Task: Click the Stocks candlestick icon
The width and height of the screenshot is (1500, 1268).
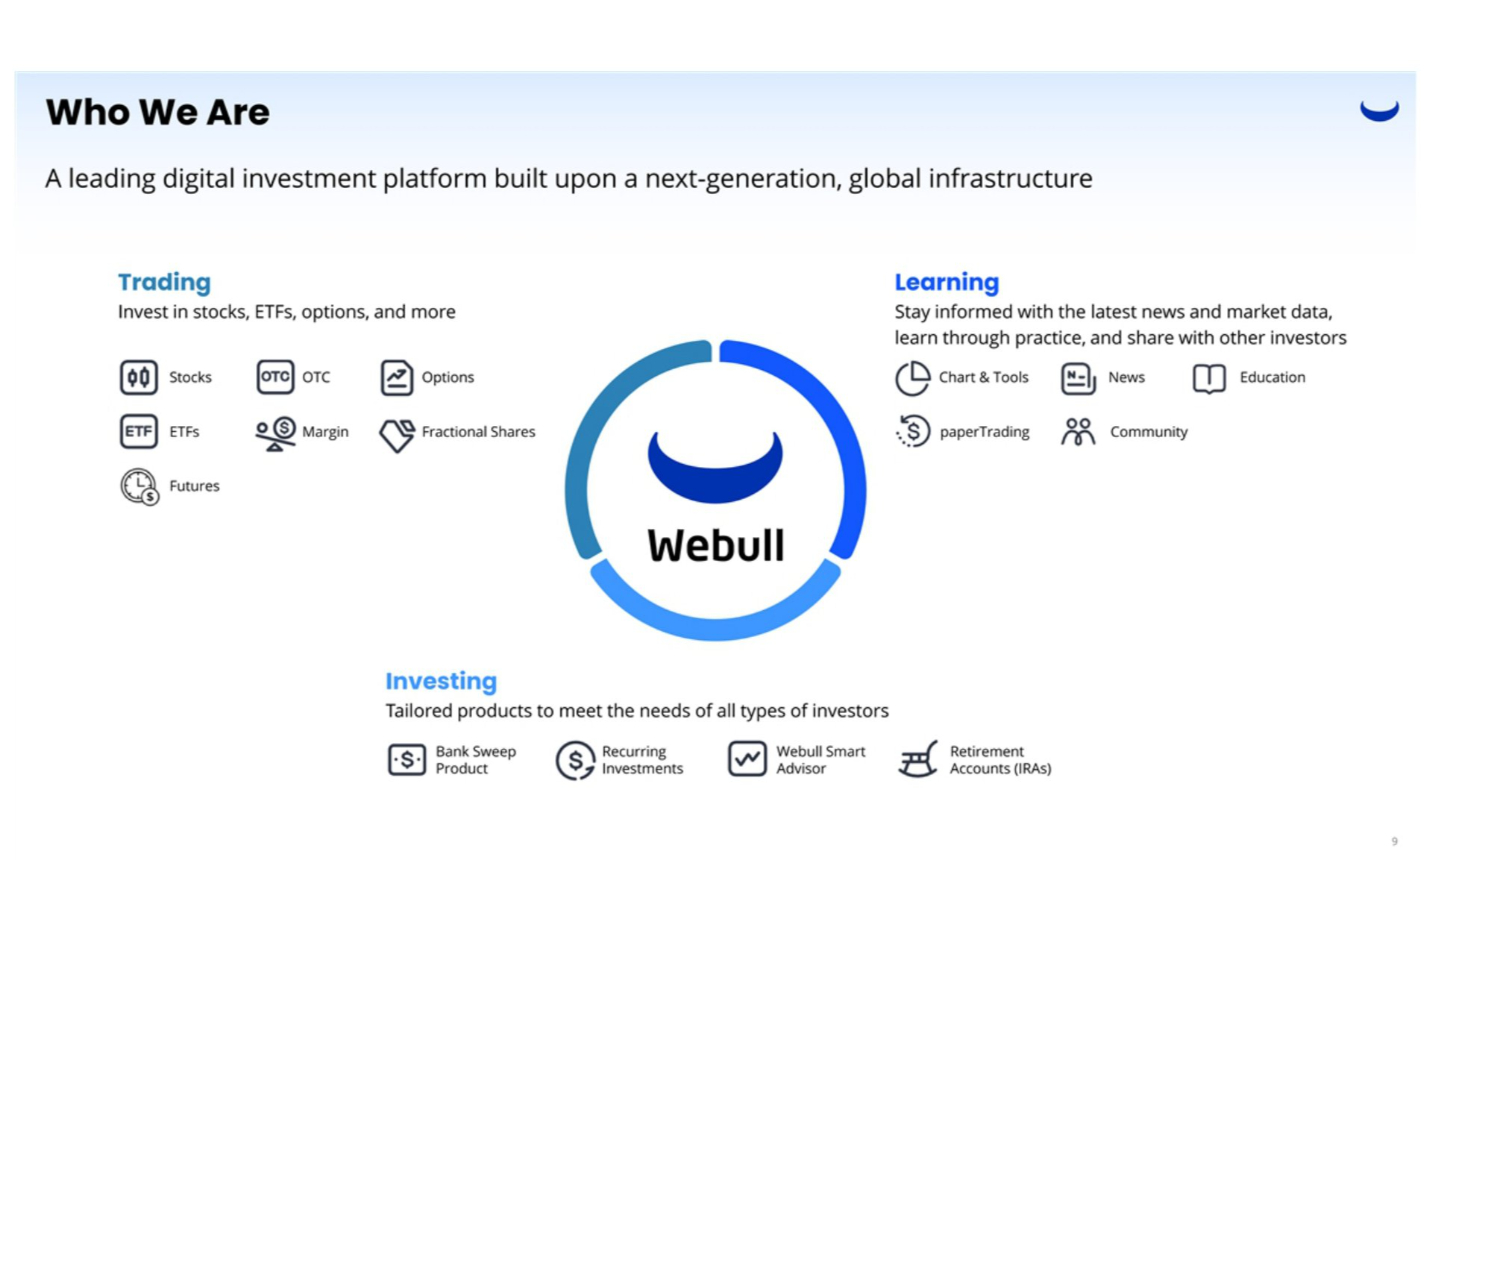Action: pos(139,378)
